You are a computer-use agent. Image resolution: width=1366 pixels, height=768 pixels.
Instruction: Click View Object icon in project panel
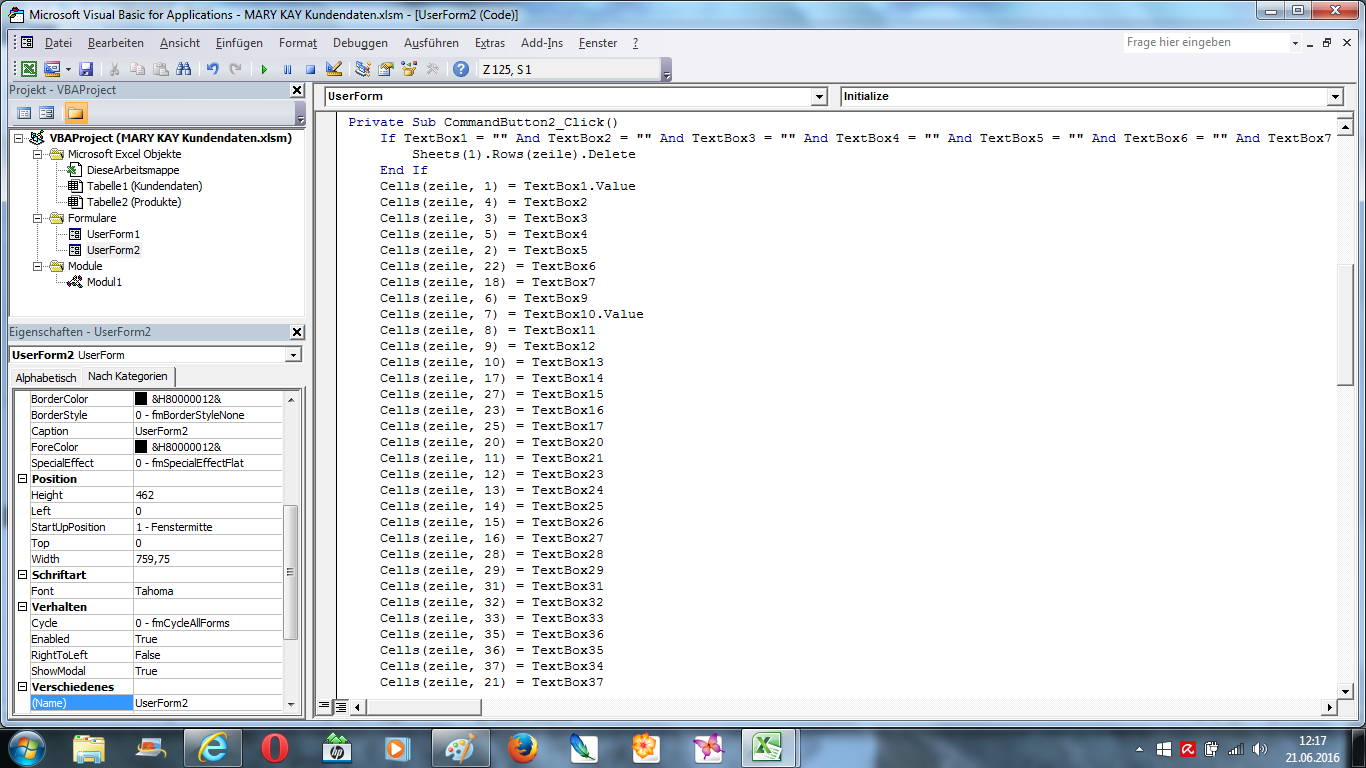[46, 113]
